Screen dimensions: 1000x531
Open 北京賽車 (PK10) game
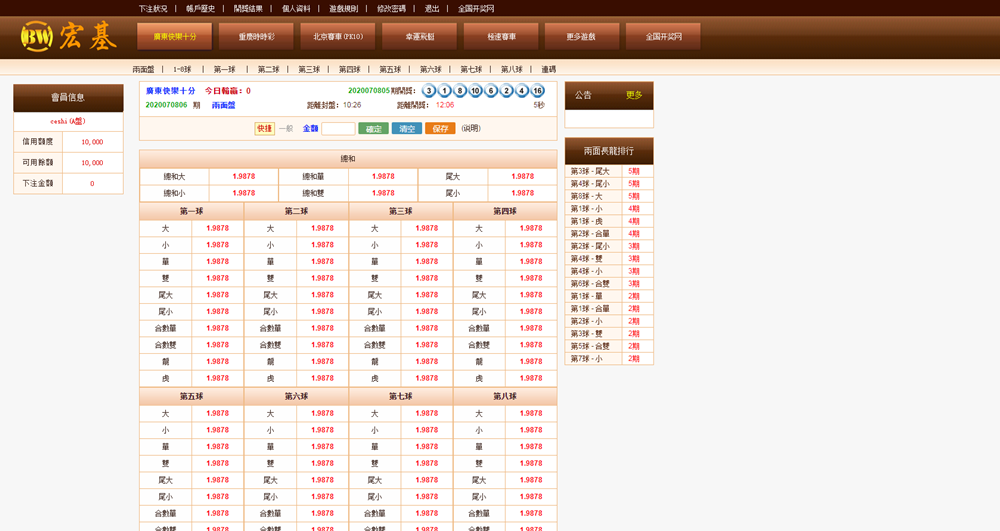(x=337, y=37)
